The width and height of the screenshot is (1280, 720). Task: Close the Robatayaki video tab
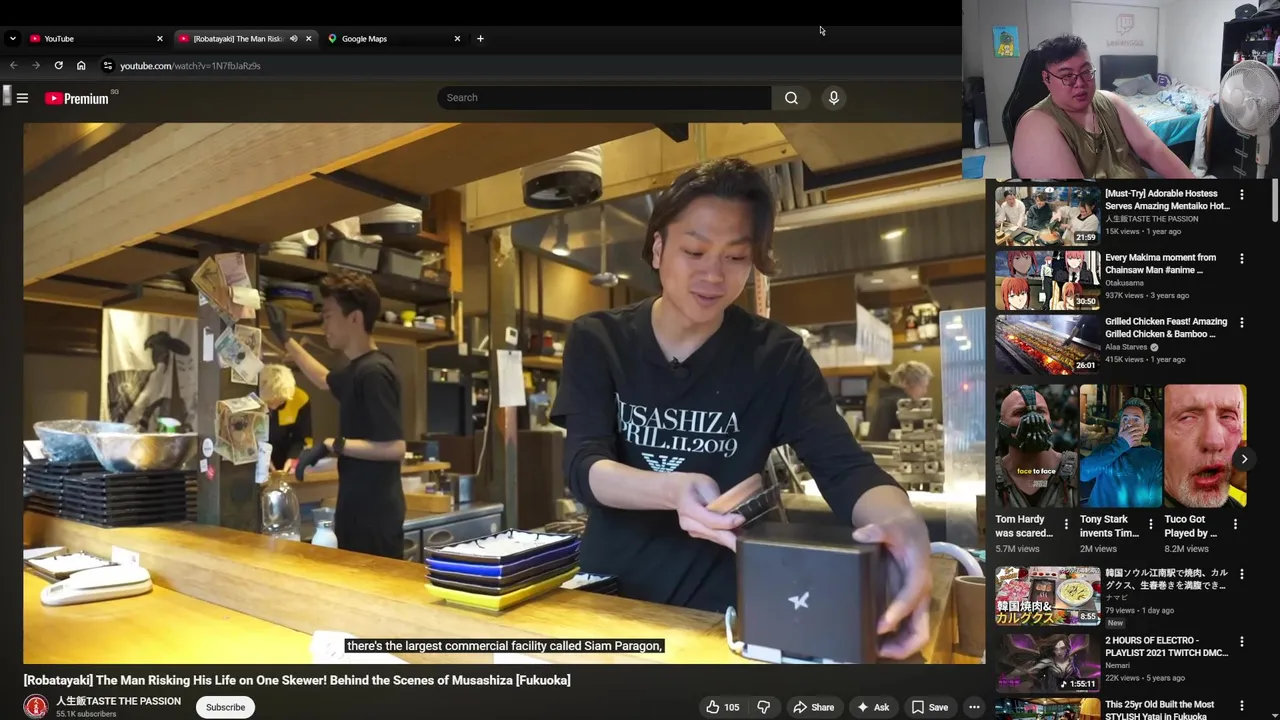coord(308,39)
